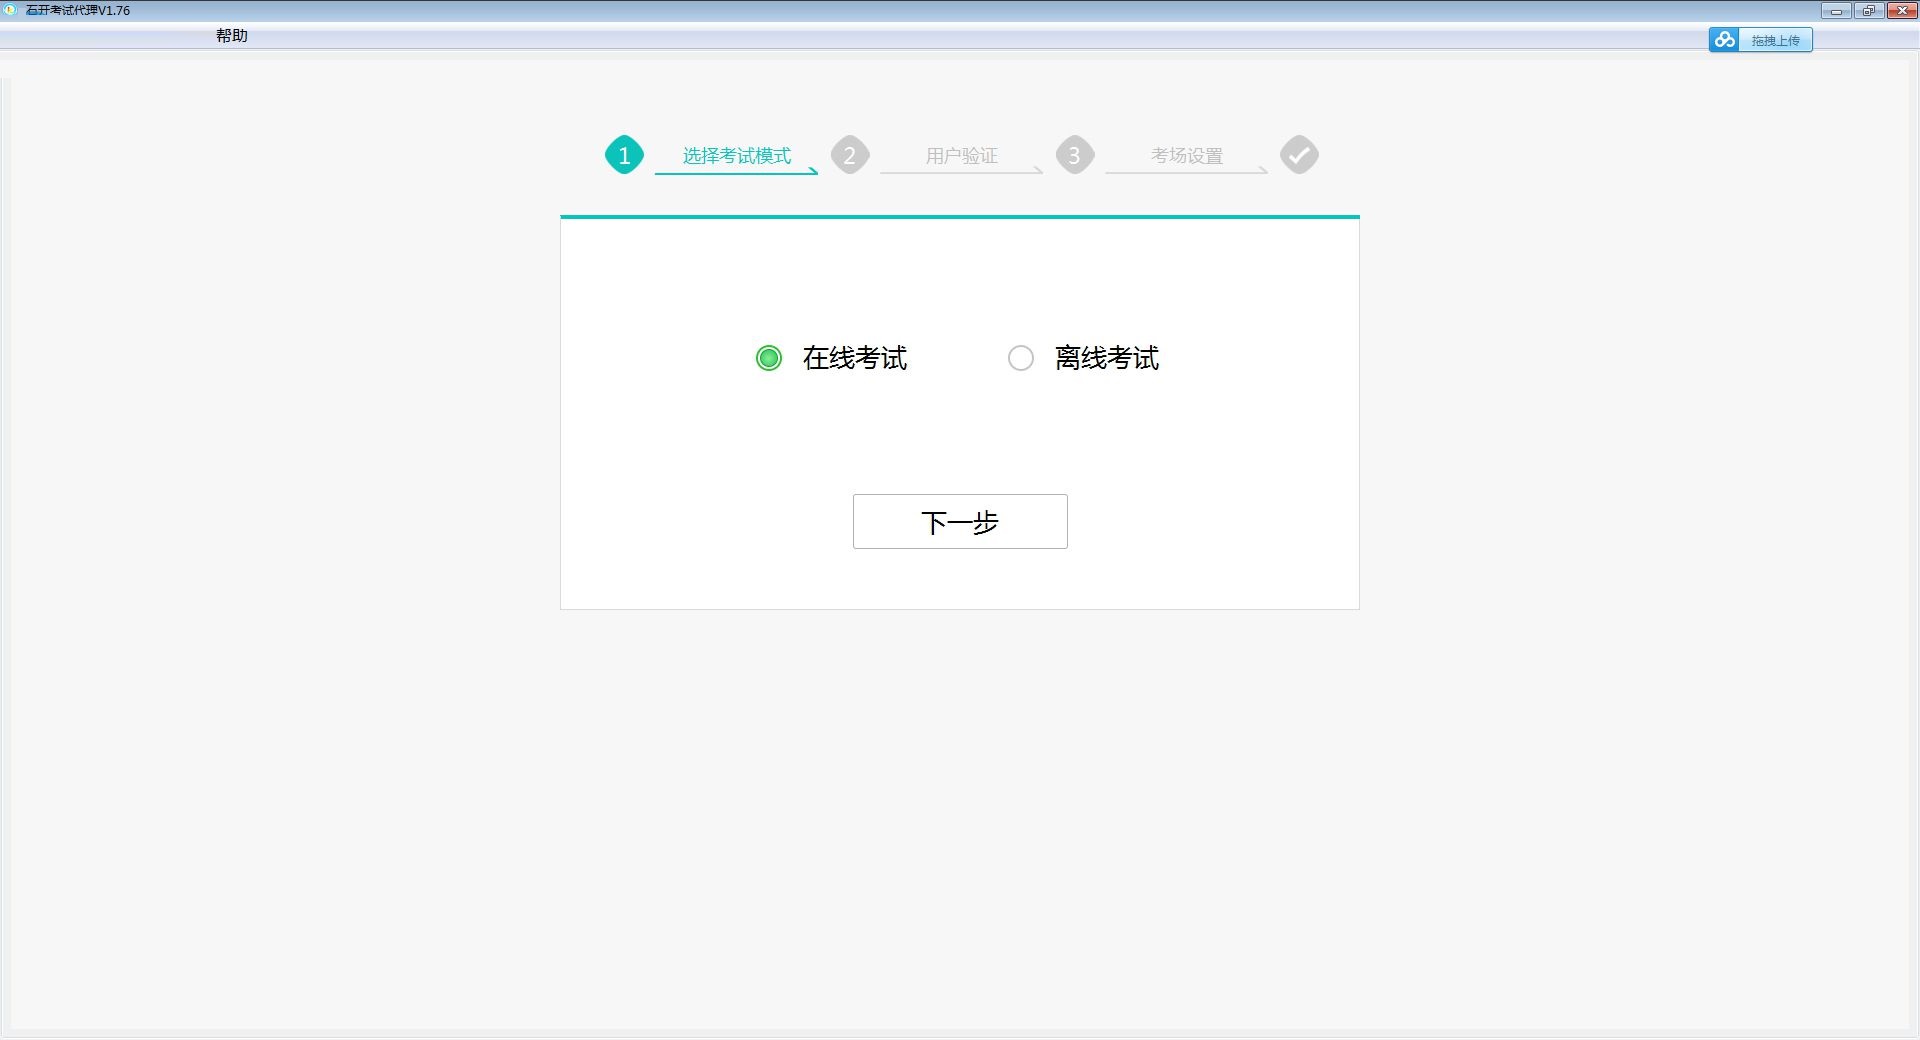Click the blue cloud upload icon
Screen dimensions: 1920x1040
pos(1724,40)
